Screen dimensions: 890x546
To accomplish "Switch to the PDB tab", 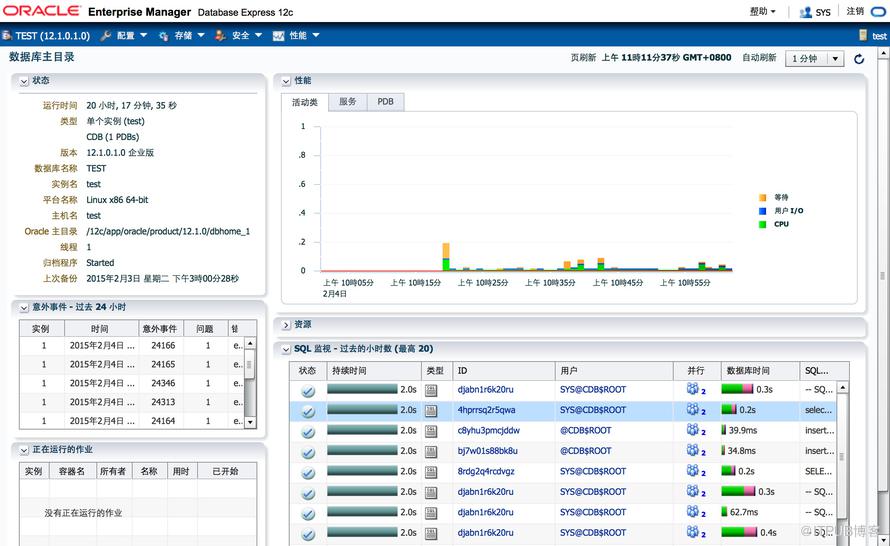I will coord(385,102).
